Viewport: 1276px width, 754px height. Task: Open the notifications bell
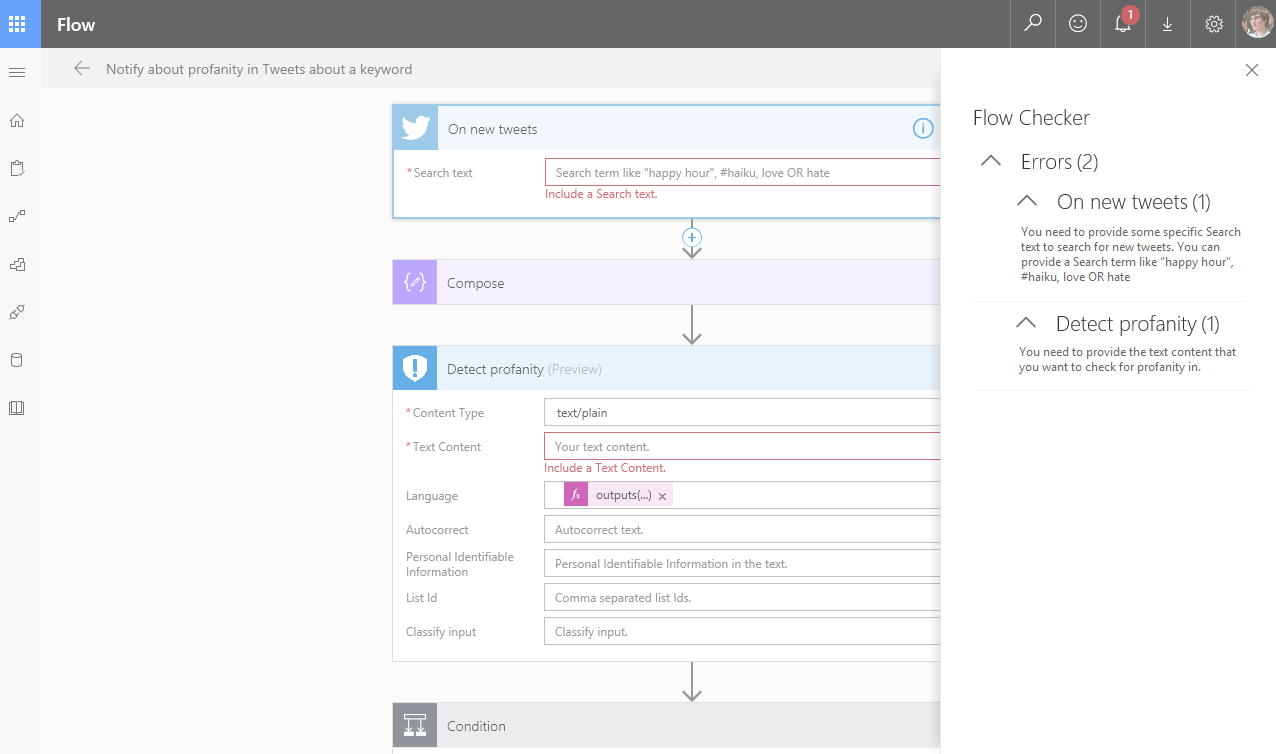pyautogui.click(x=1123, y=24)
